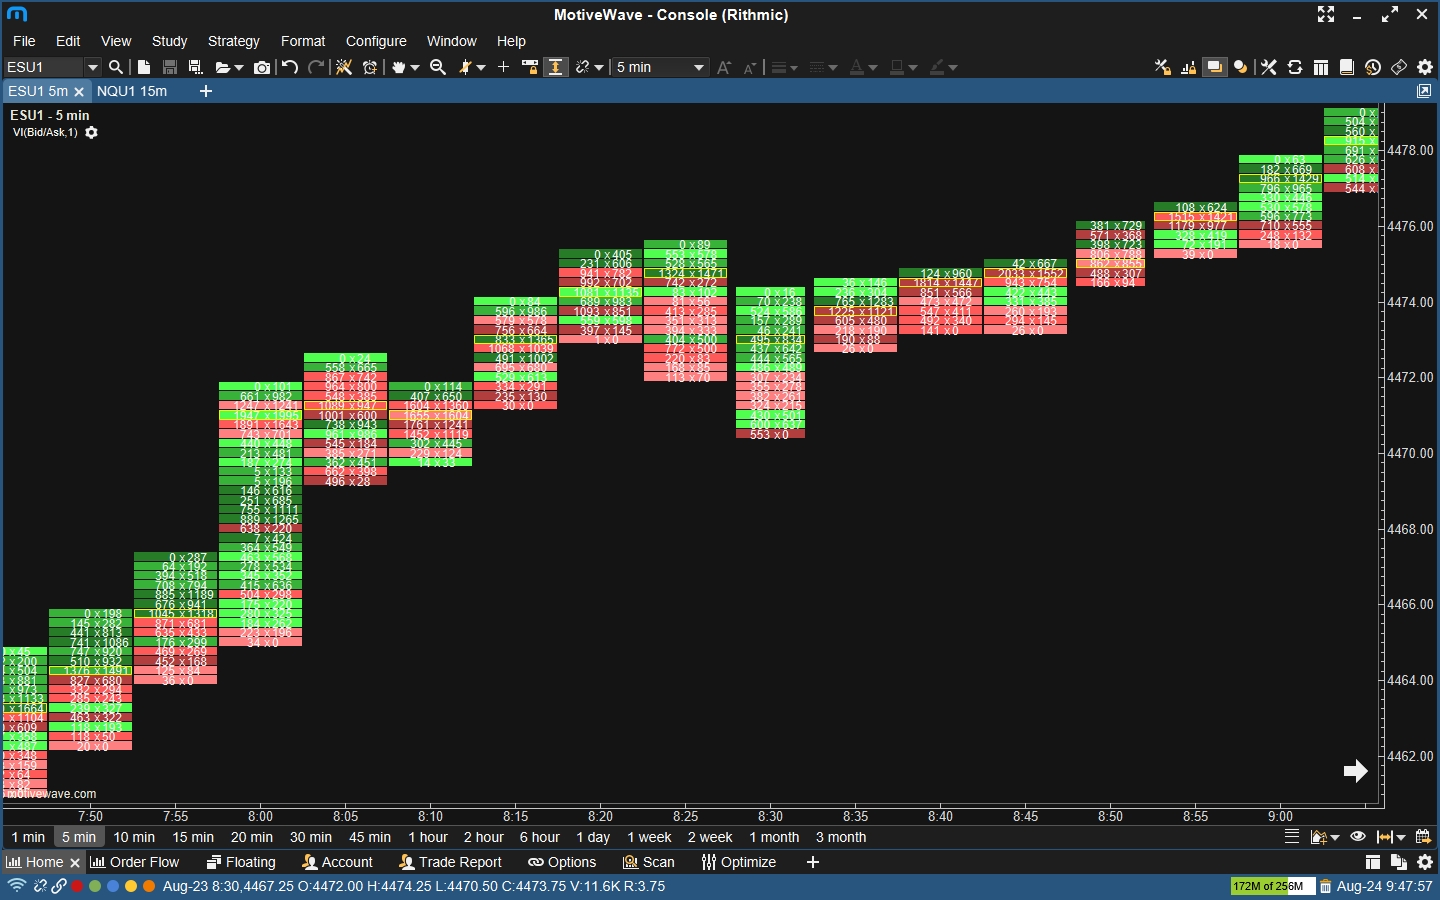Click the magnifier search symbol icon
Image resolution: width=1440 pixels, height=900 pixels.
pyautogui.click(x=116, y=67)
